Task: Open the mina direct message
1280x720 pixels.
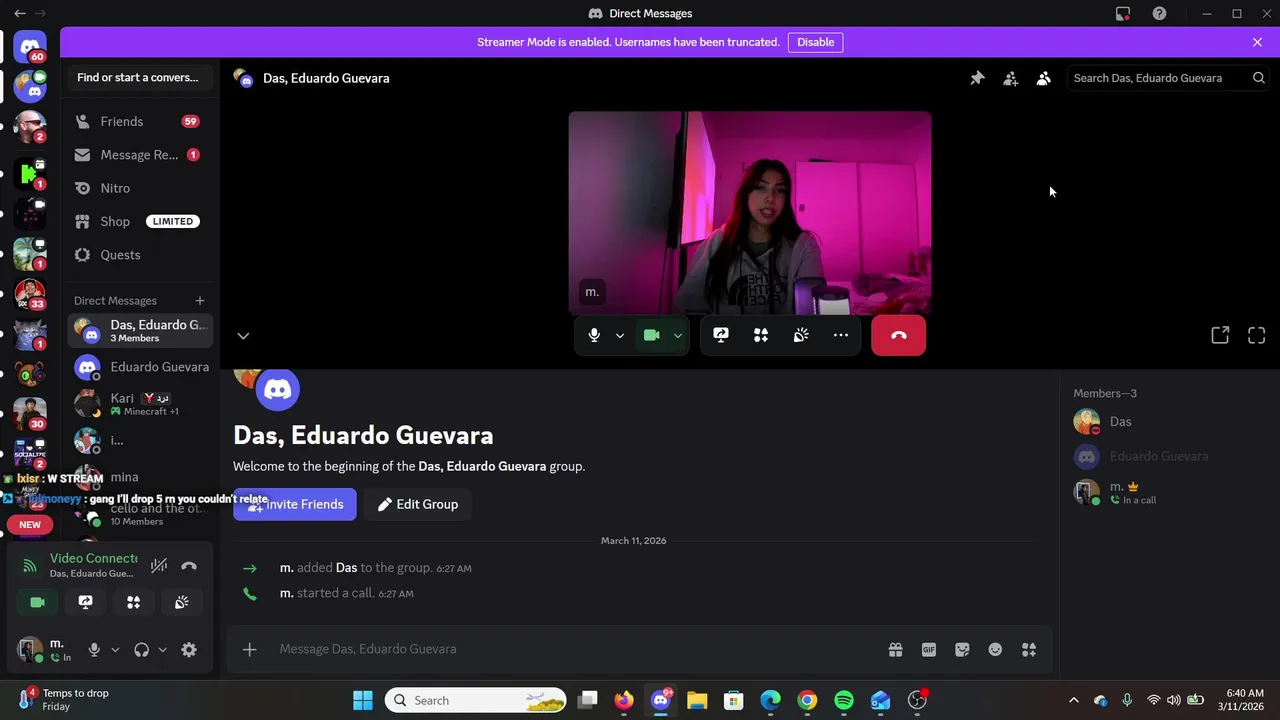Action: tap(140, 477)
